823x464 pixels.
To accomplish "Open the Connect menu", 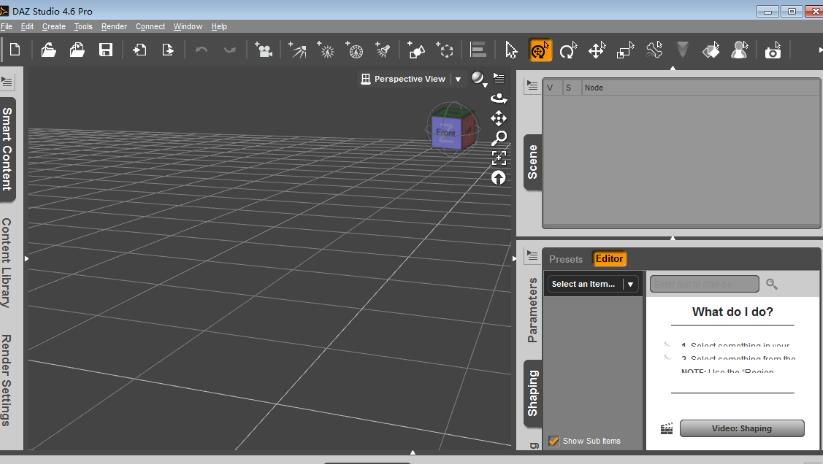I will coord(150,26).
